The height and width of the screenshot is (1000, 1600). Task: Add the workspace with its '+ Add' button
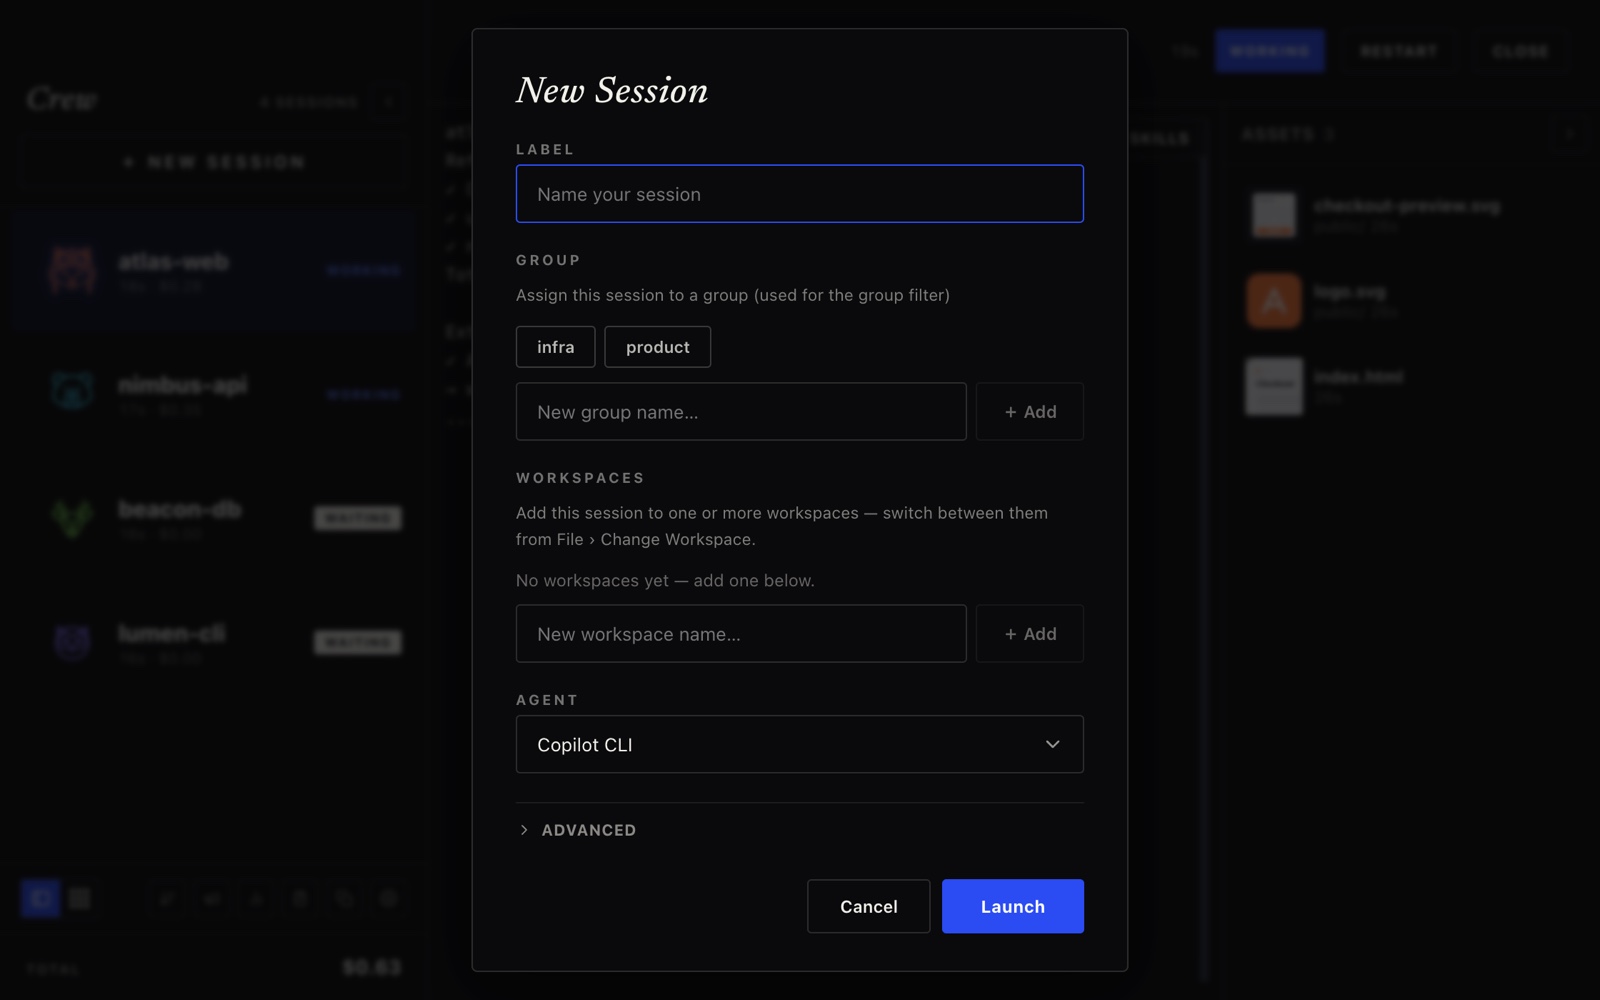pyautogui.click(x=1030, y=634)
